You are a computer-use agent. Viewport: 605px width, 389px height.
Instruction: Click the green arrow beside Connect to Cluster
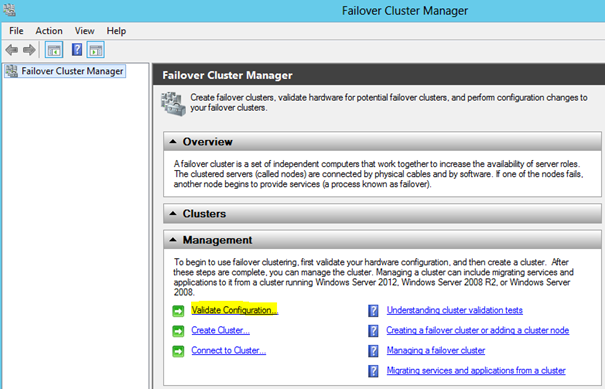point(178,351)
